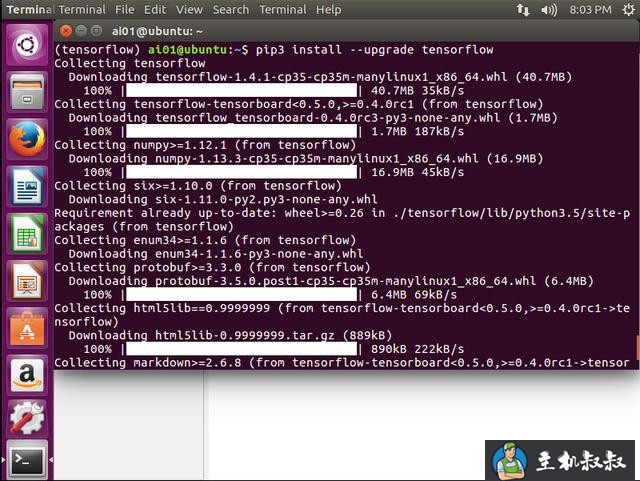This screenshot has height=481, width=640.
Task: Open the network indicator in top panel
Action: 523,10
